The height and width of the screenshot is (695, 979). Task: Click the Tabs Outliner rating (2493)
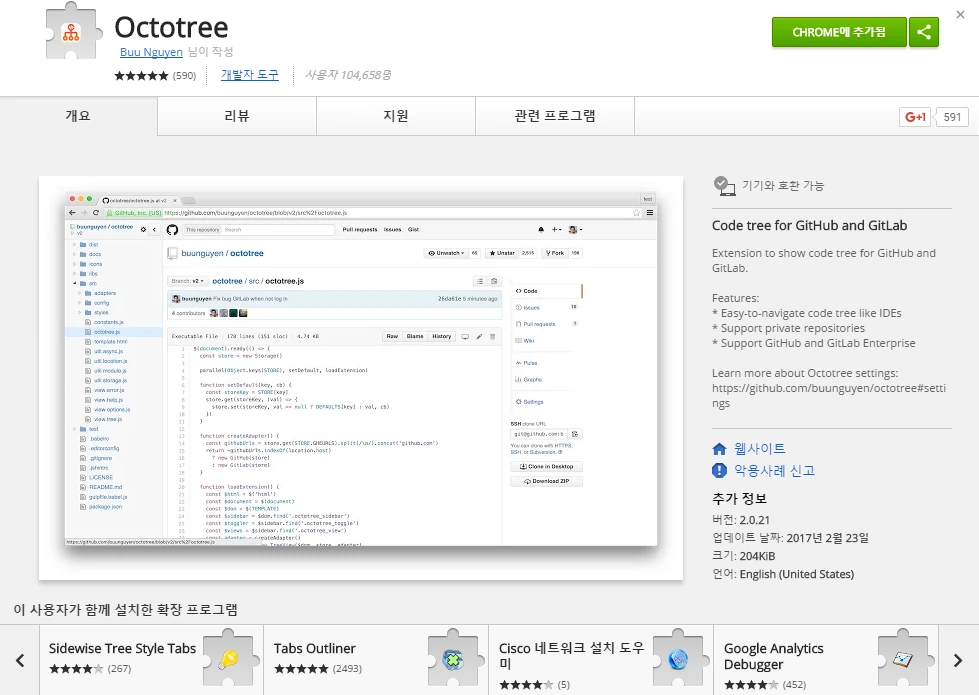pyautogui.click(x=318, y=669)
